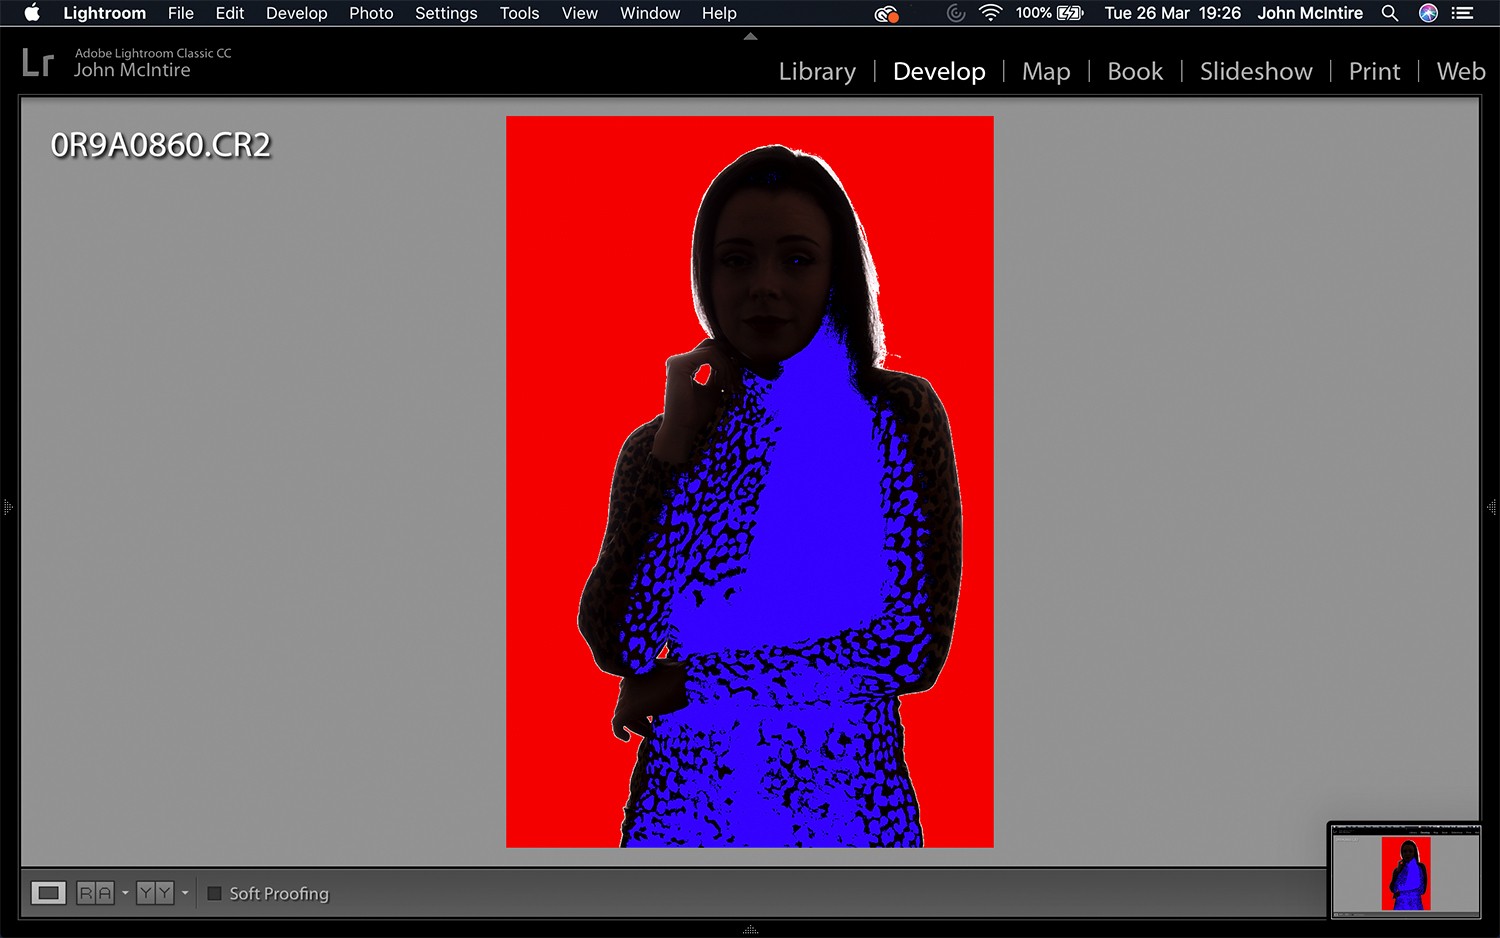Show the right panel via edge arrow

coord(1491,508)
